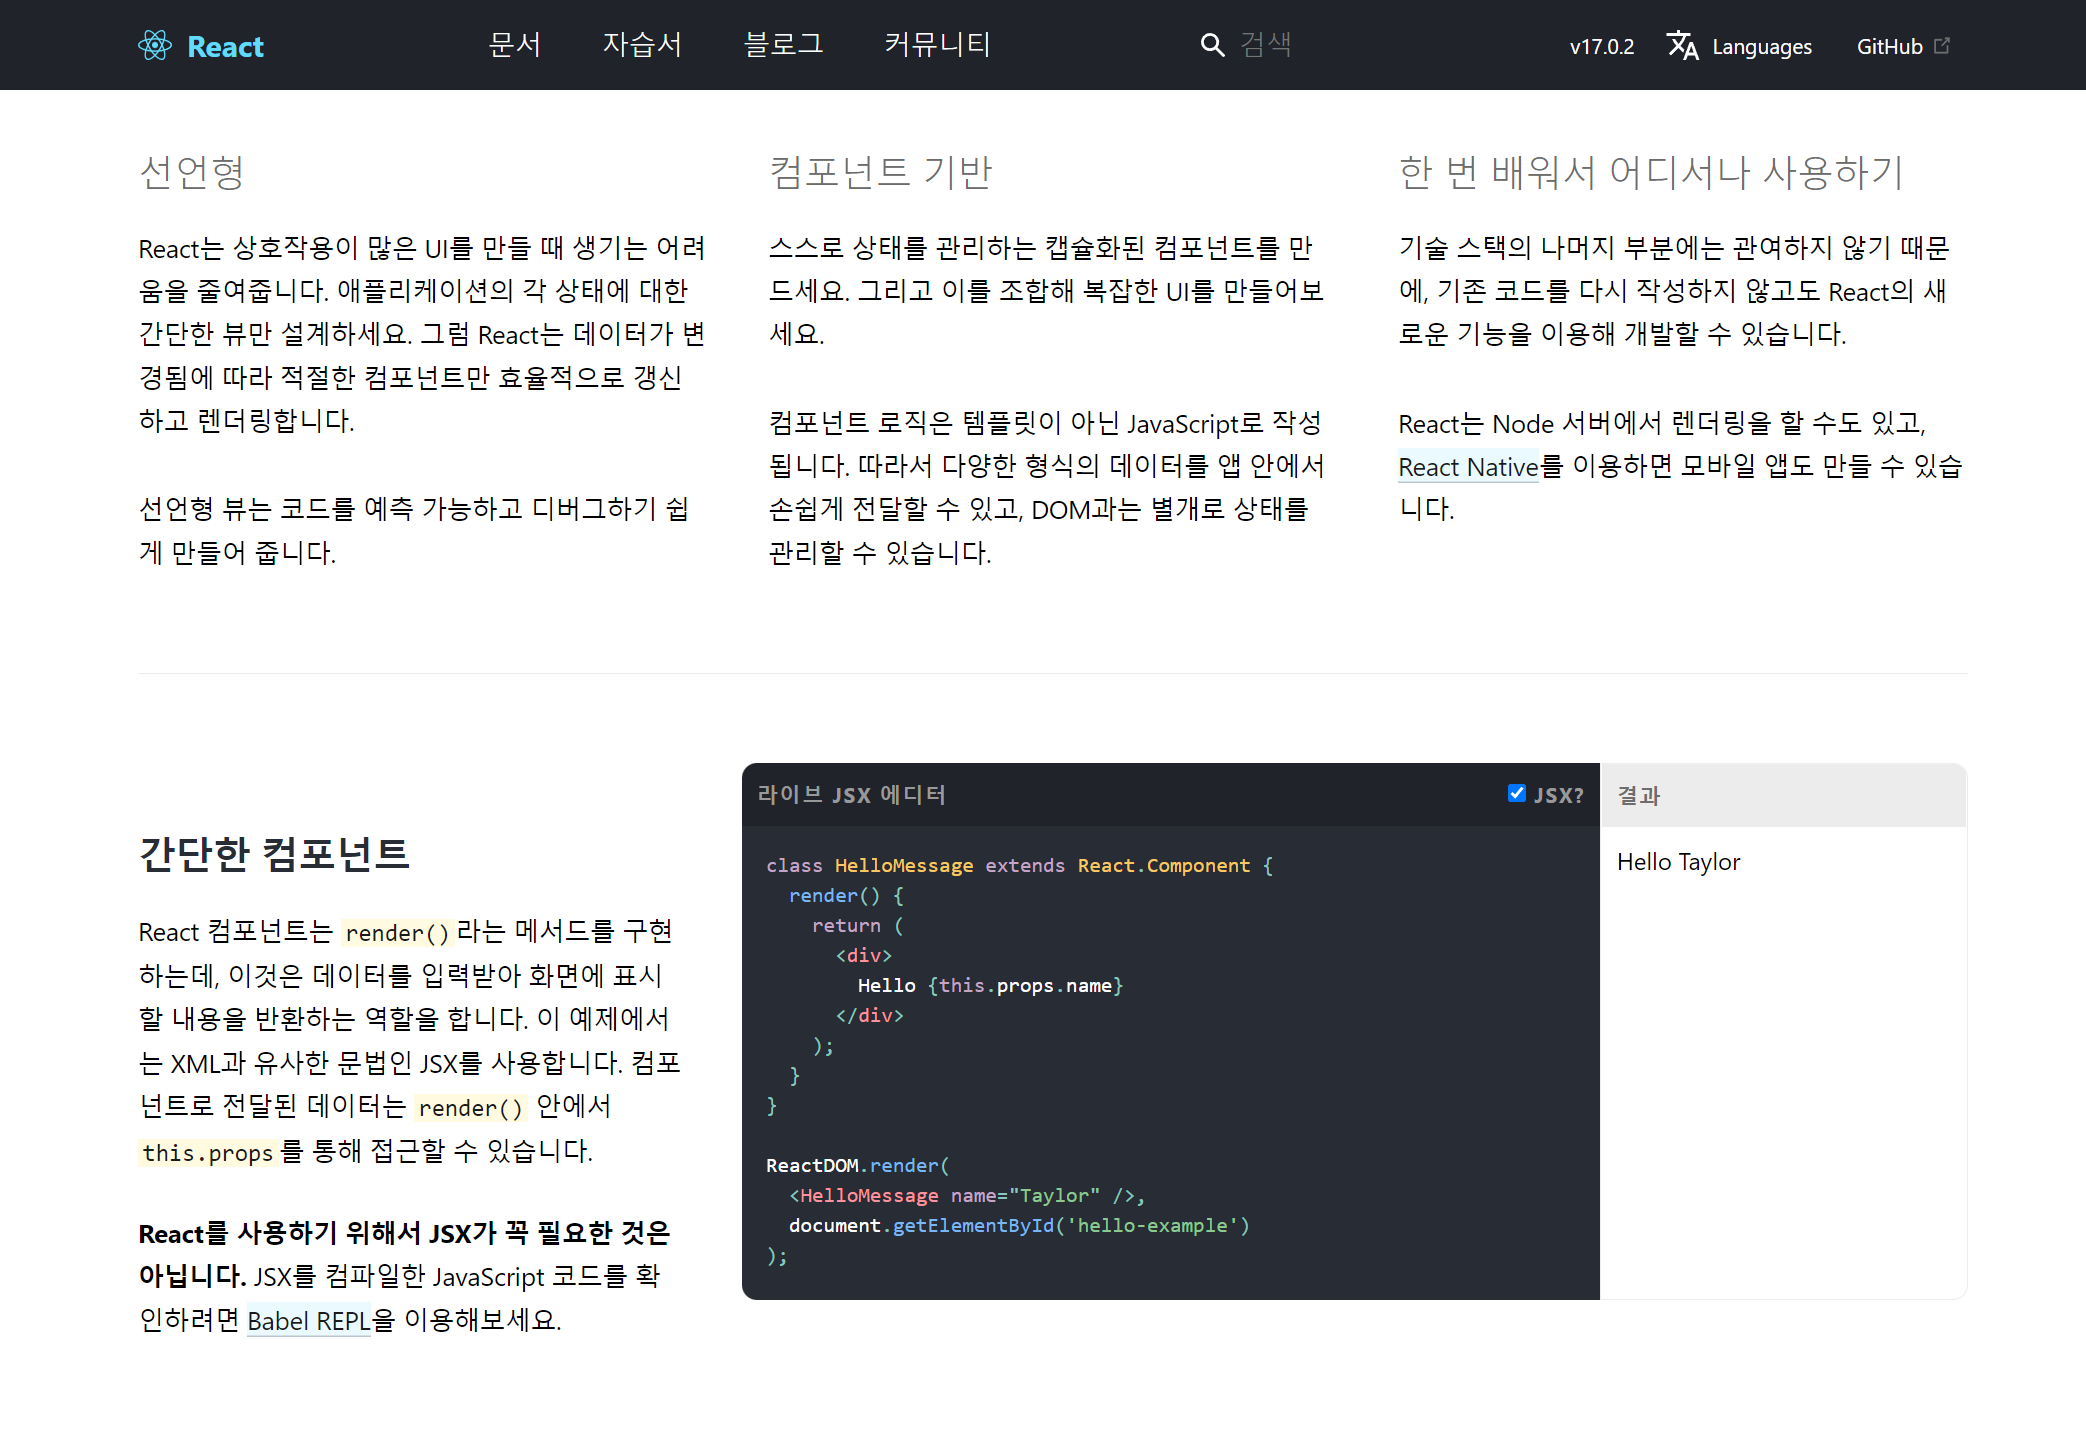This screenshot has height=1430, width=2086.
Task: Click the React atom logo icon
Action: point(155,45)
